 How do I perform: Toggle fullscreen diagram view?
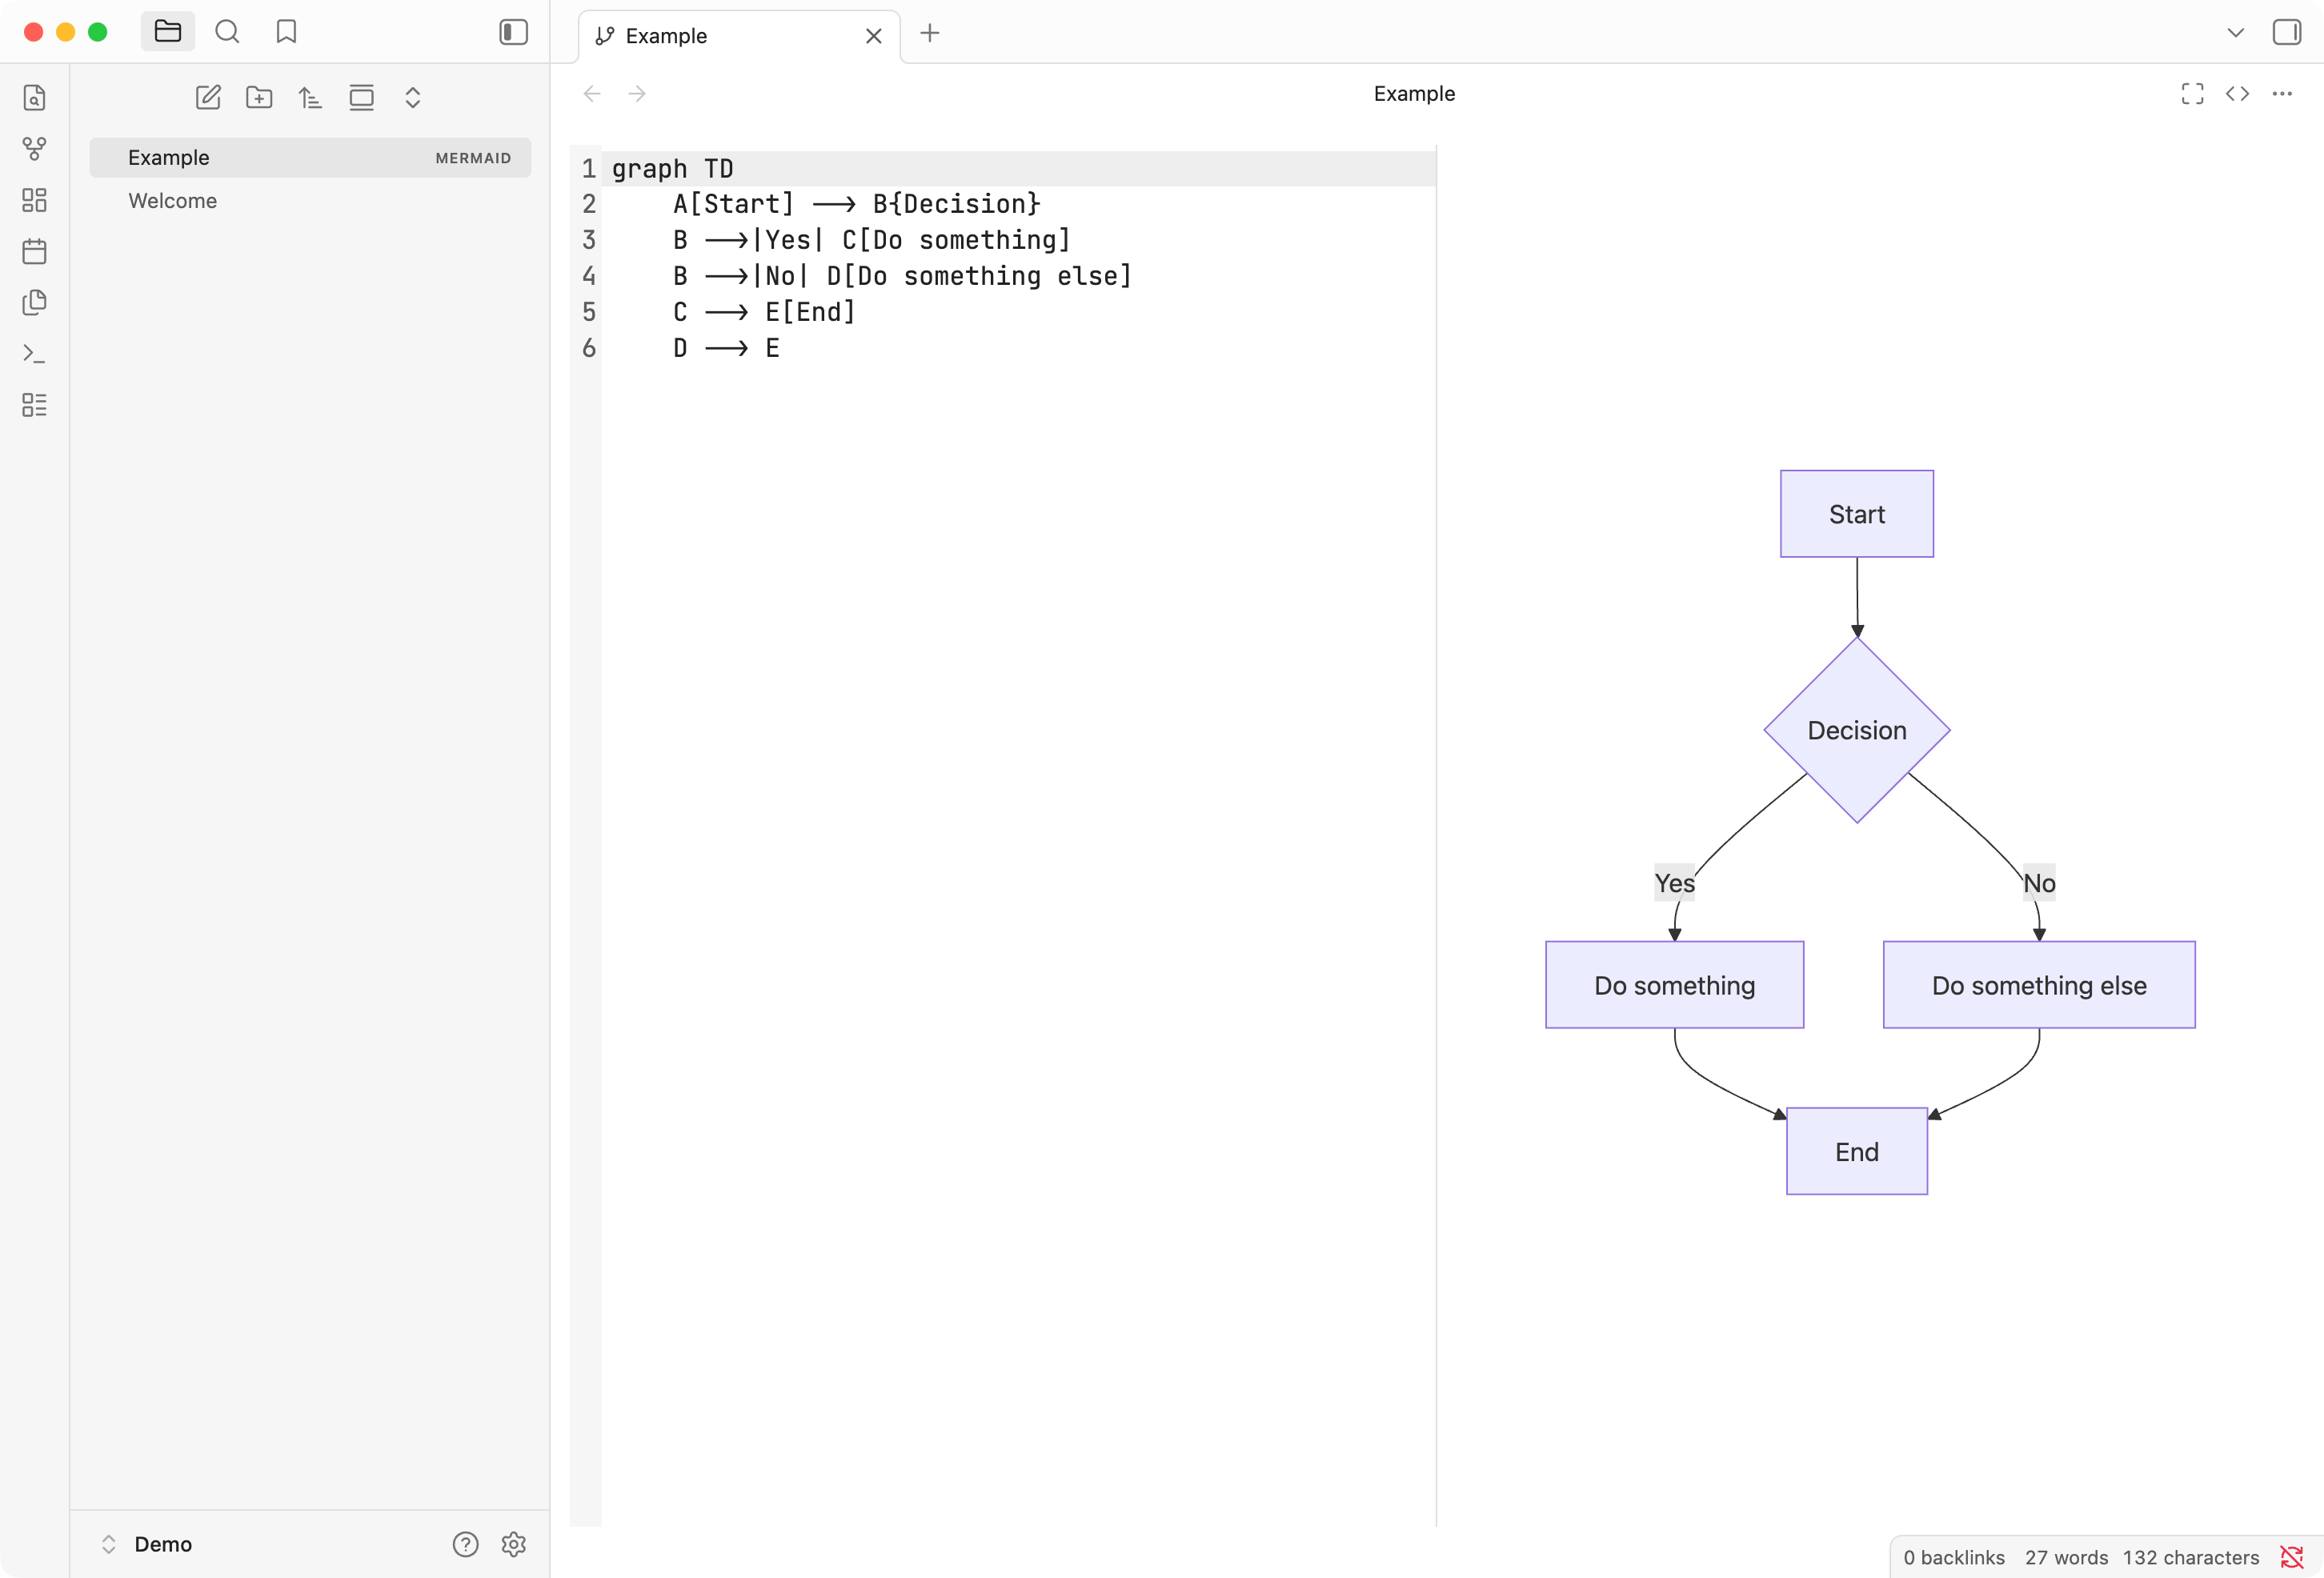(x=2192, y=94)
